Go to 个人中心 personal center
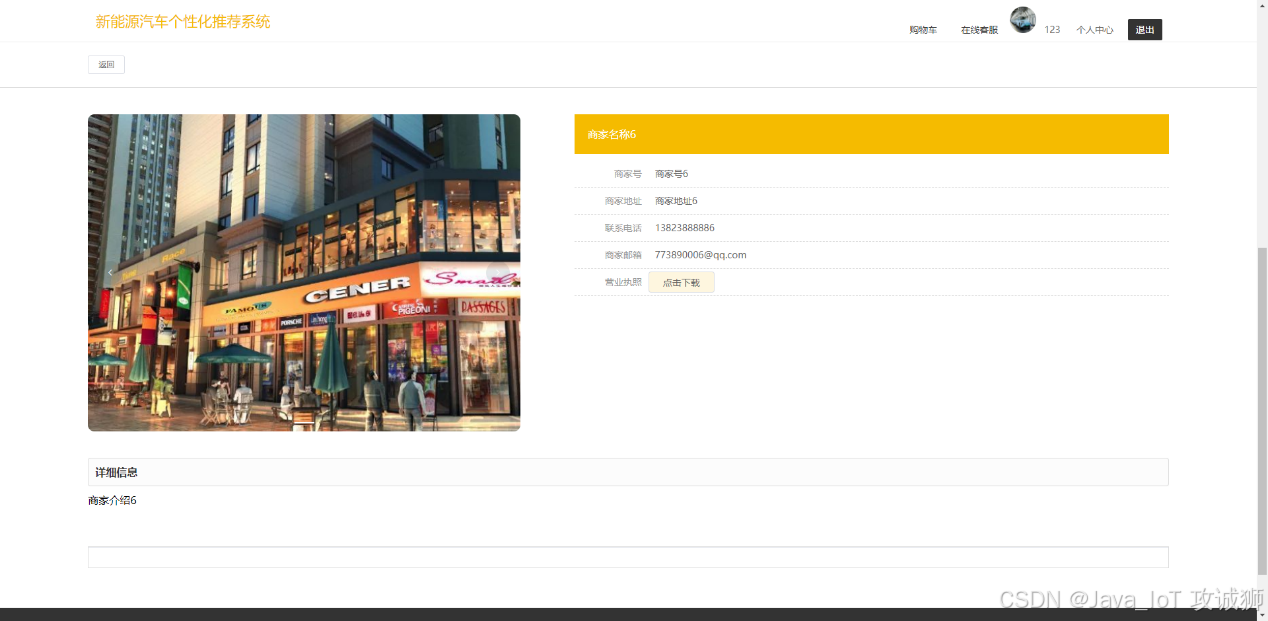This screenshot has width=1268, height=621. [1094, 30]
